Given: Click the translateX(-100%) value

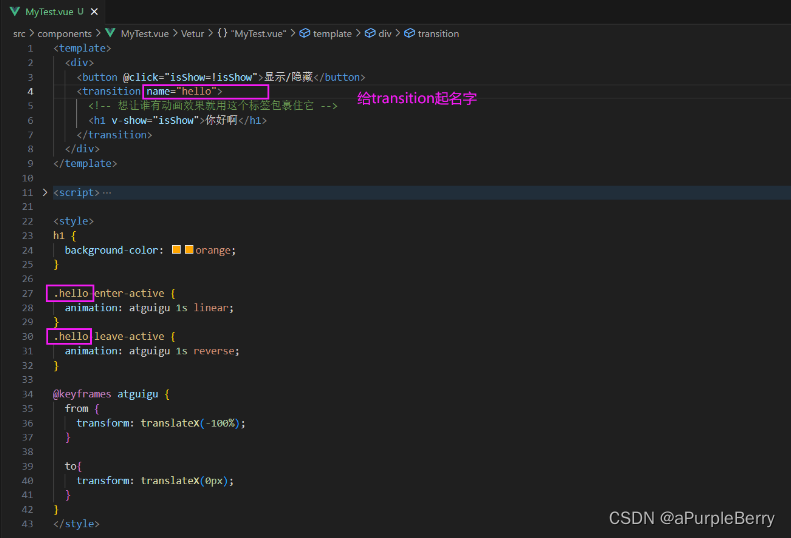Looking at the screenshot, I should click(x=190, y=423).
